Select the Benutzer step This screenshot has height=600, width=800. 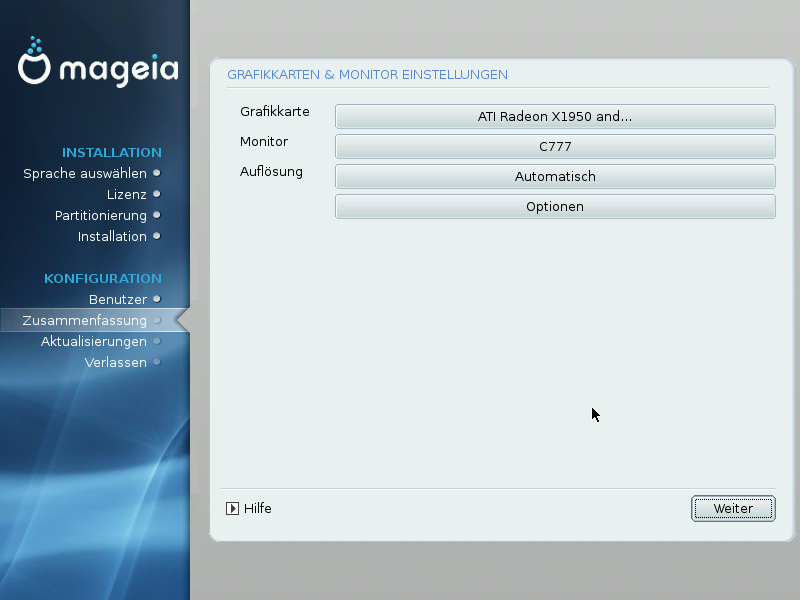(x=118, y=299)
